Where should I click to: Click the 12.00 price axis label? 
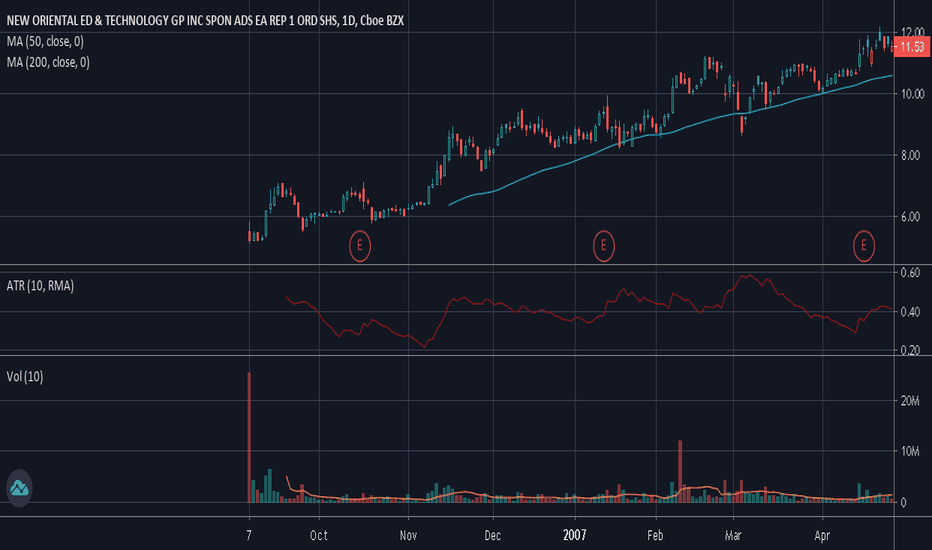pos(912,32)
